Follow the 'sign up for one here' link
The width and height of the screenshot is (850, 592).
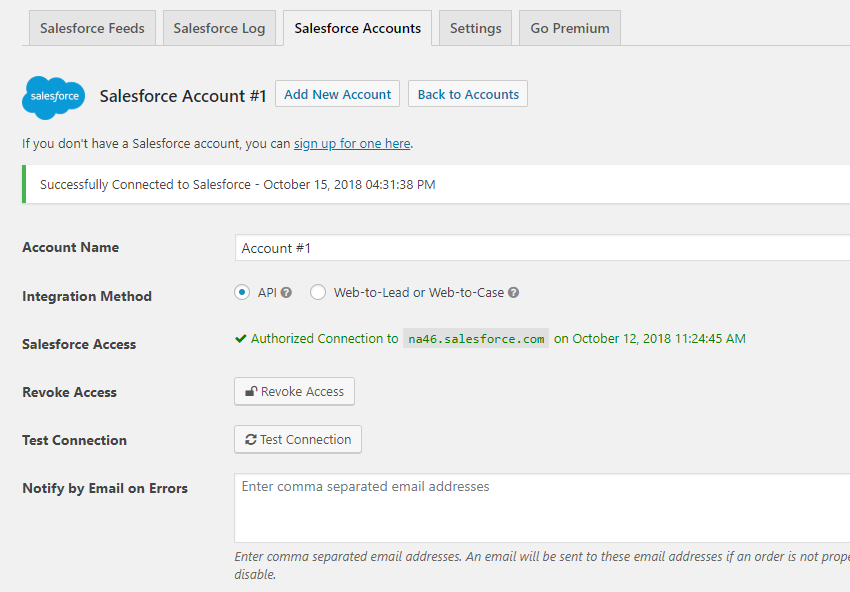[352, 144]
